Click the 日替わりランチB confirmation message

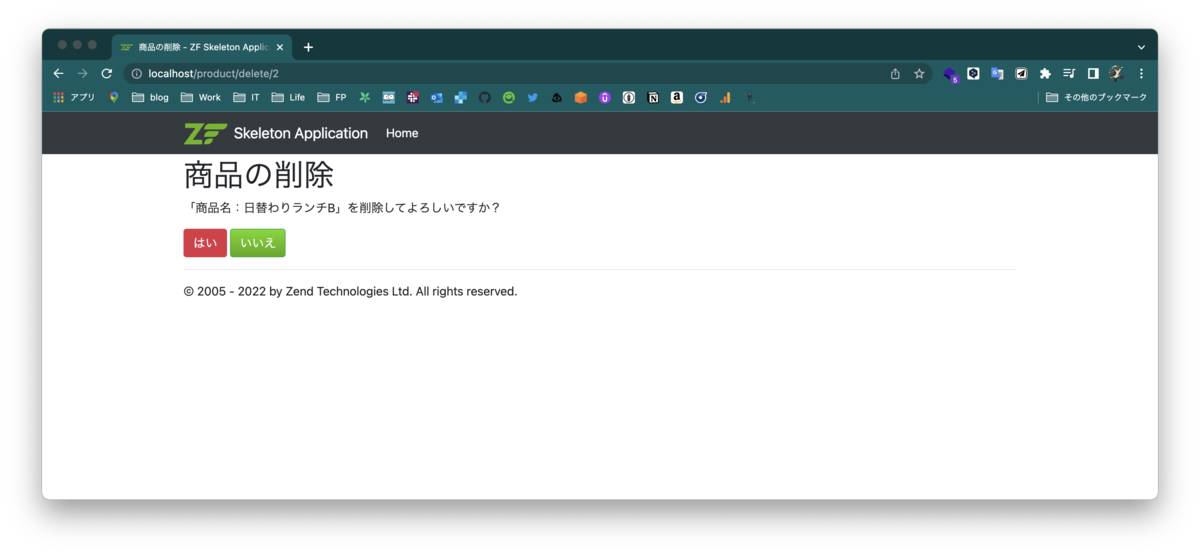342,208
